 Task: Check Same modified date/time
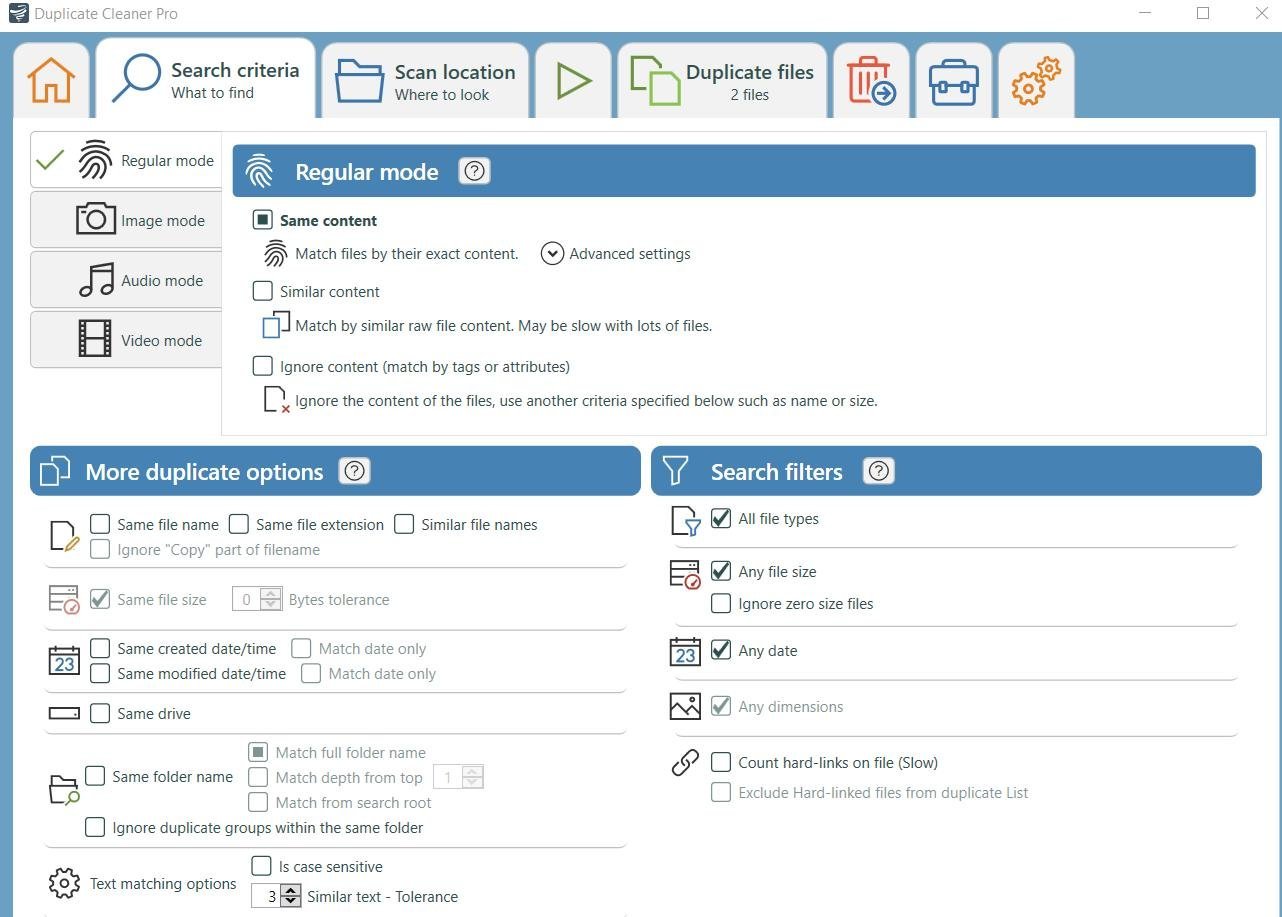[x=100, y=673]
